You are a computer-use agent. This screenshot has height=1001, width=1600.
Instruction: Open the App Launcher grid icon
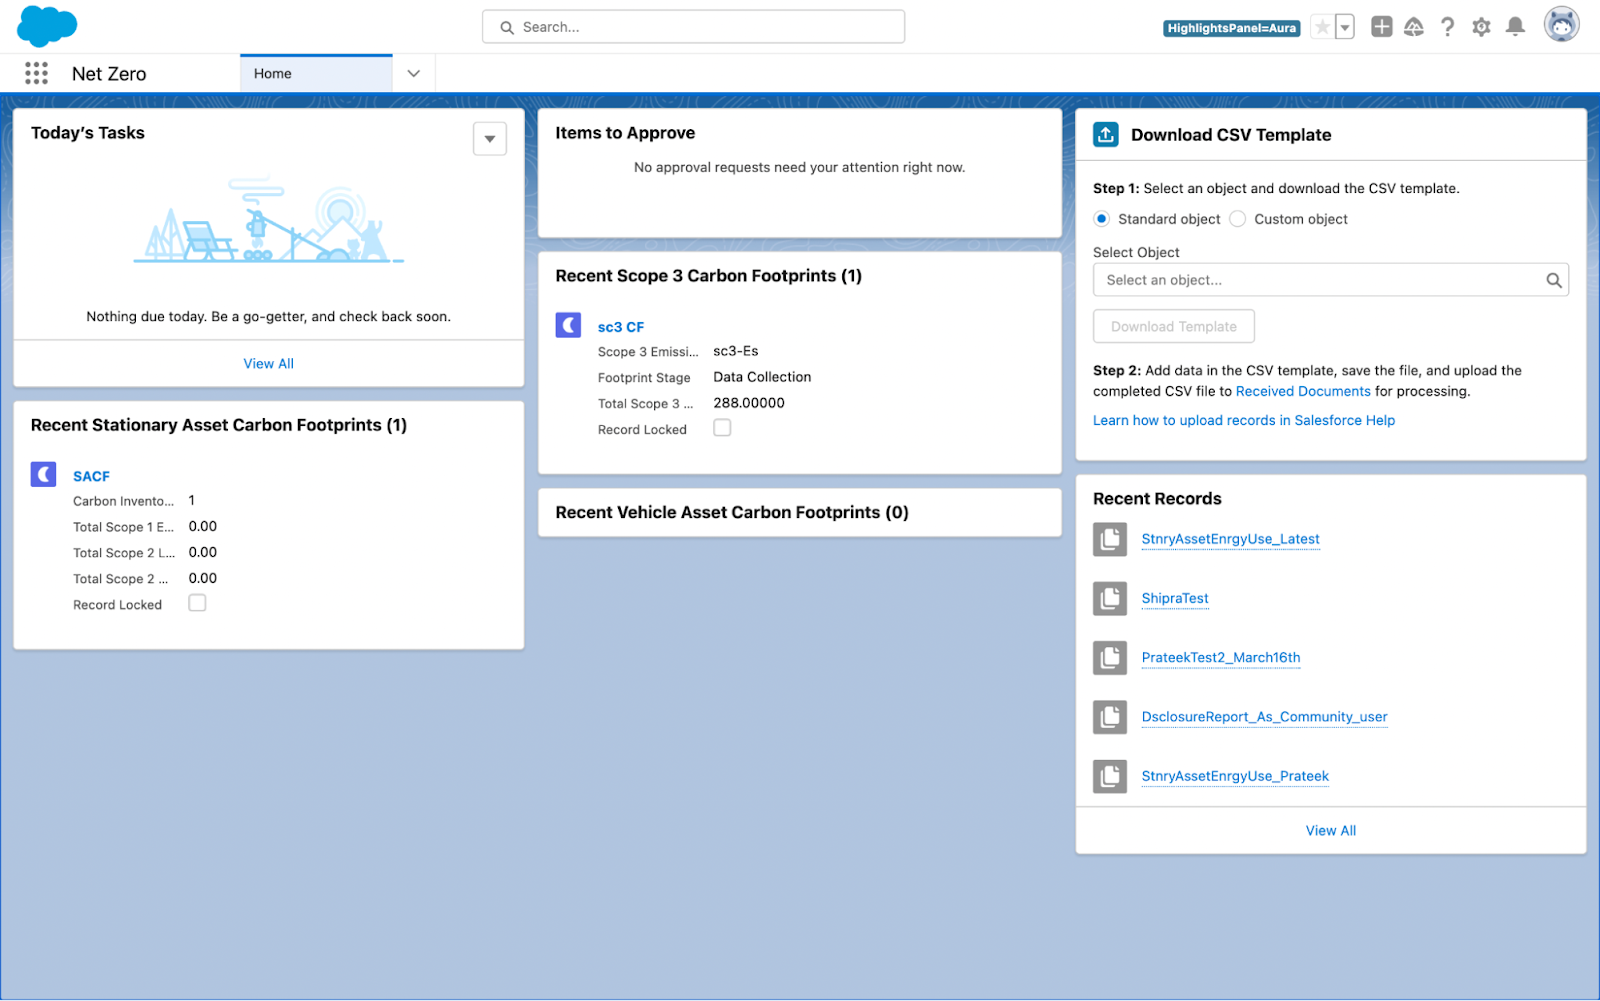tap(36, 73)
